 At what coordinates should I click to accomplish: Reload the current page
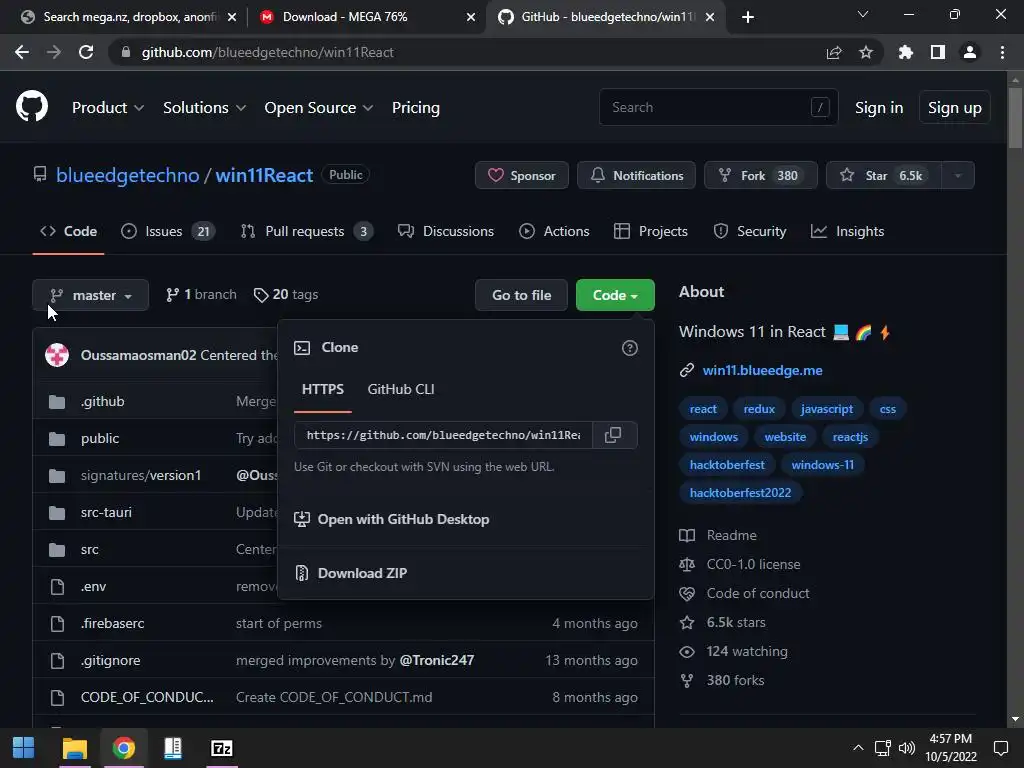pos(86,52)
